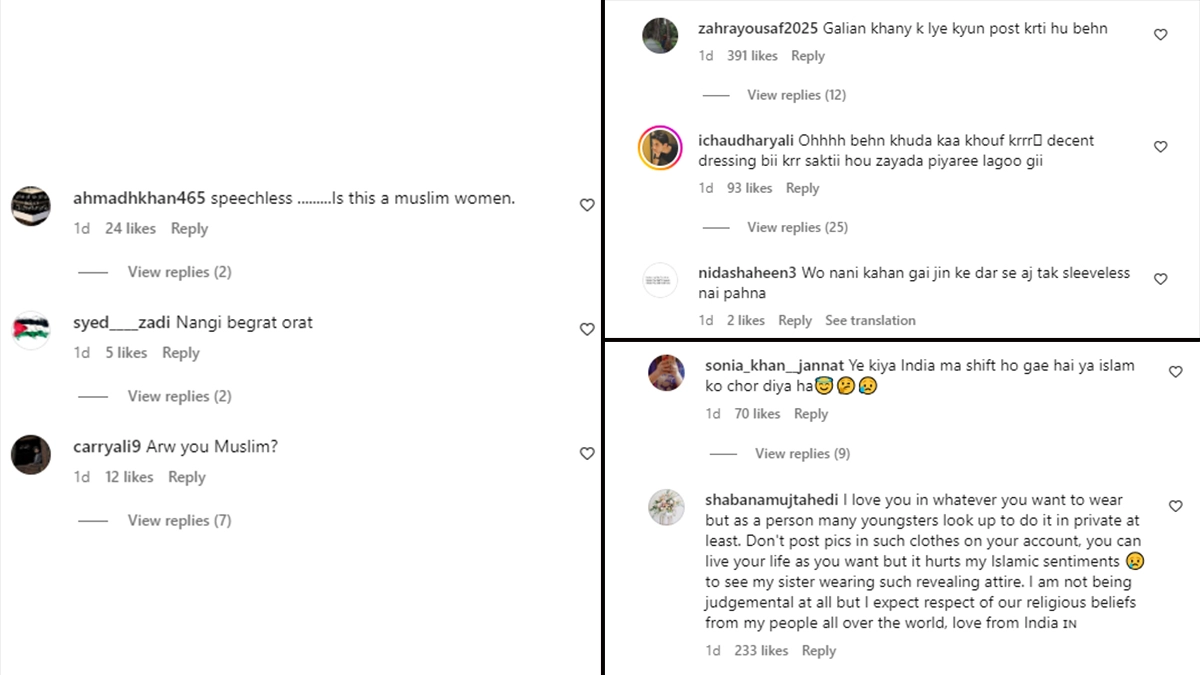Like sonia_khan__jannat's comment with heart
This screenshot has width=1200, height=675.
[x=1176, y=372]
